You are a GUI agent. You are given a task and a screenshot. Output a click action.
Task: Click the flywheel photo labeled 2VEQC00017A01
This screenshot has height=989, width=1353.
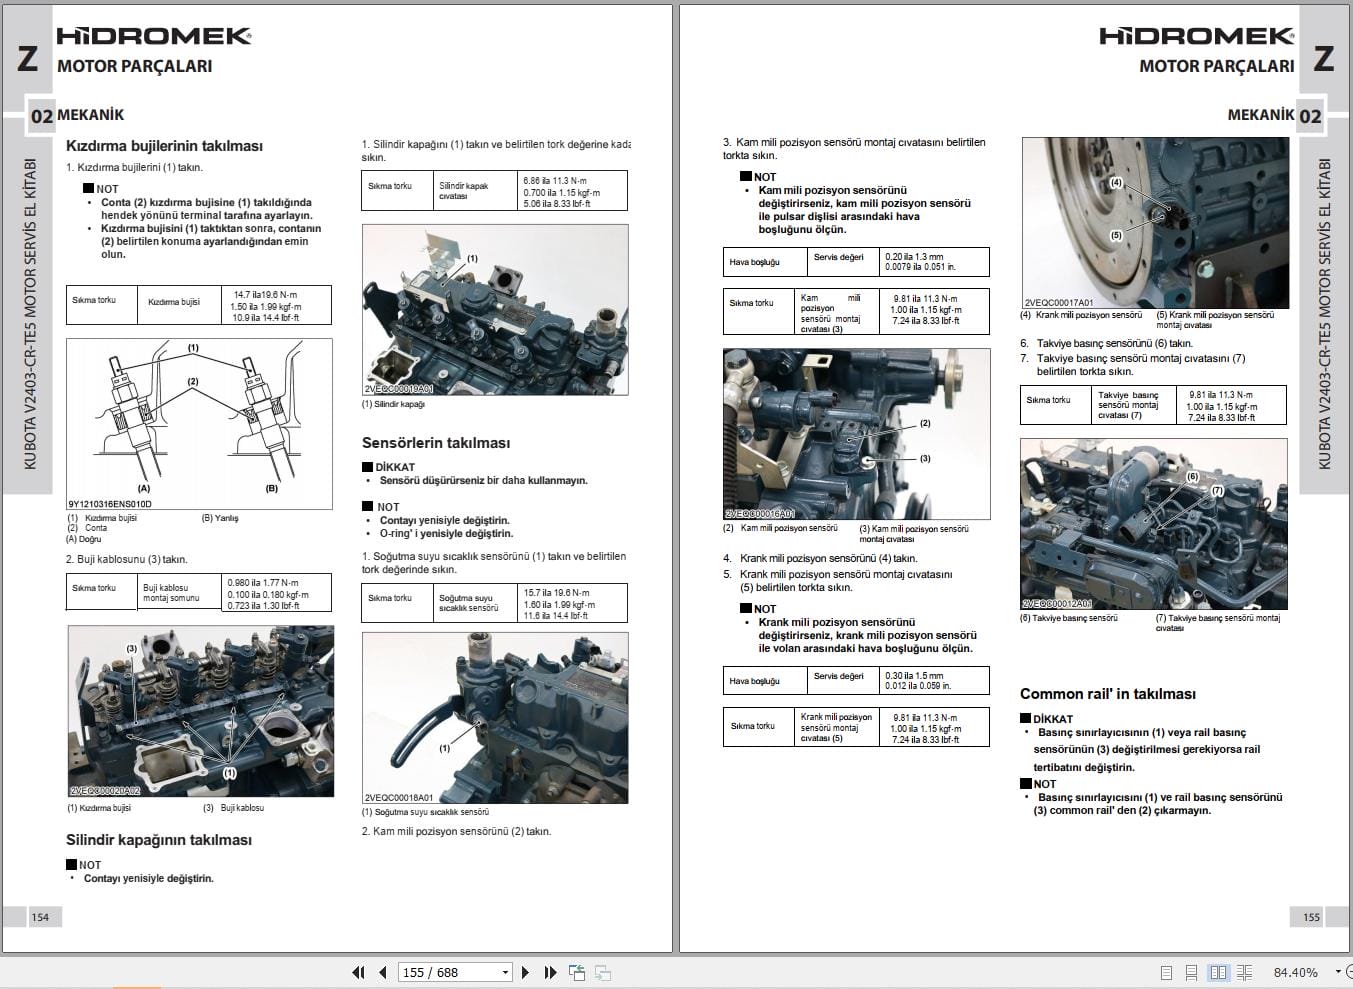coord(1155,223)
